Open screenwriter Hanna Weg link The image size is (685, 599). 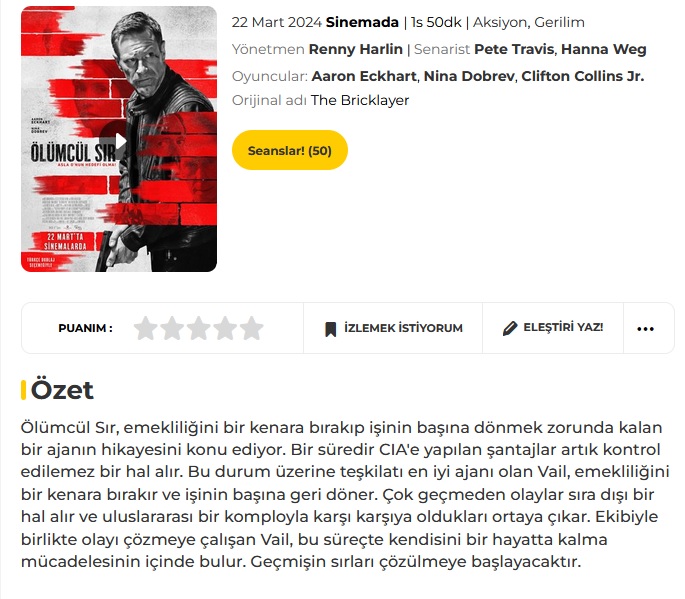coord(604,49)
